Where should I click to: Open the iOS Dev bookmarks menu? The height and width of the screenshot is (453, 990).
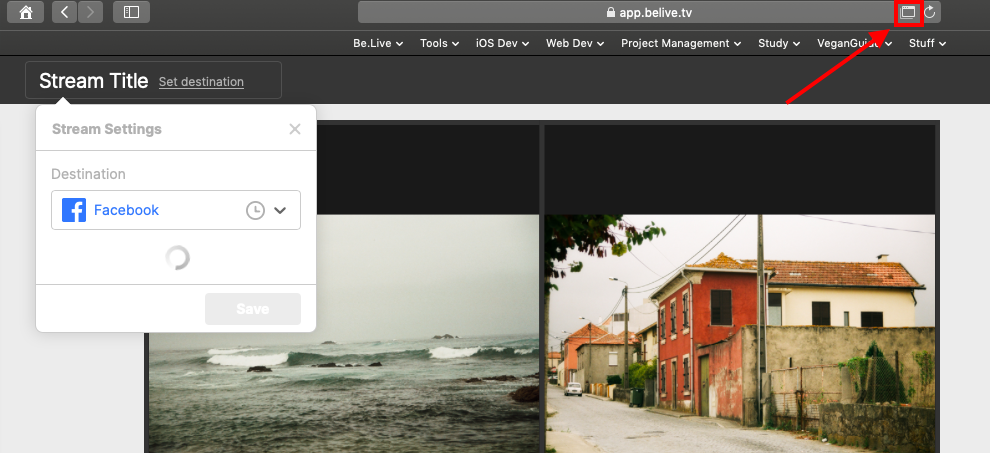click(x=502, y=43)
